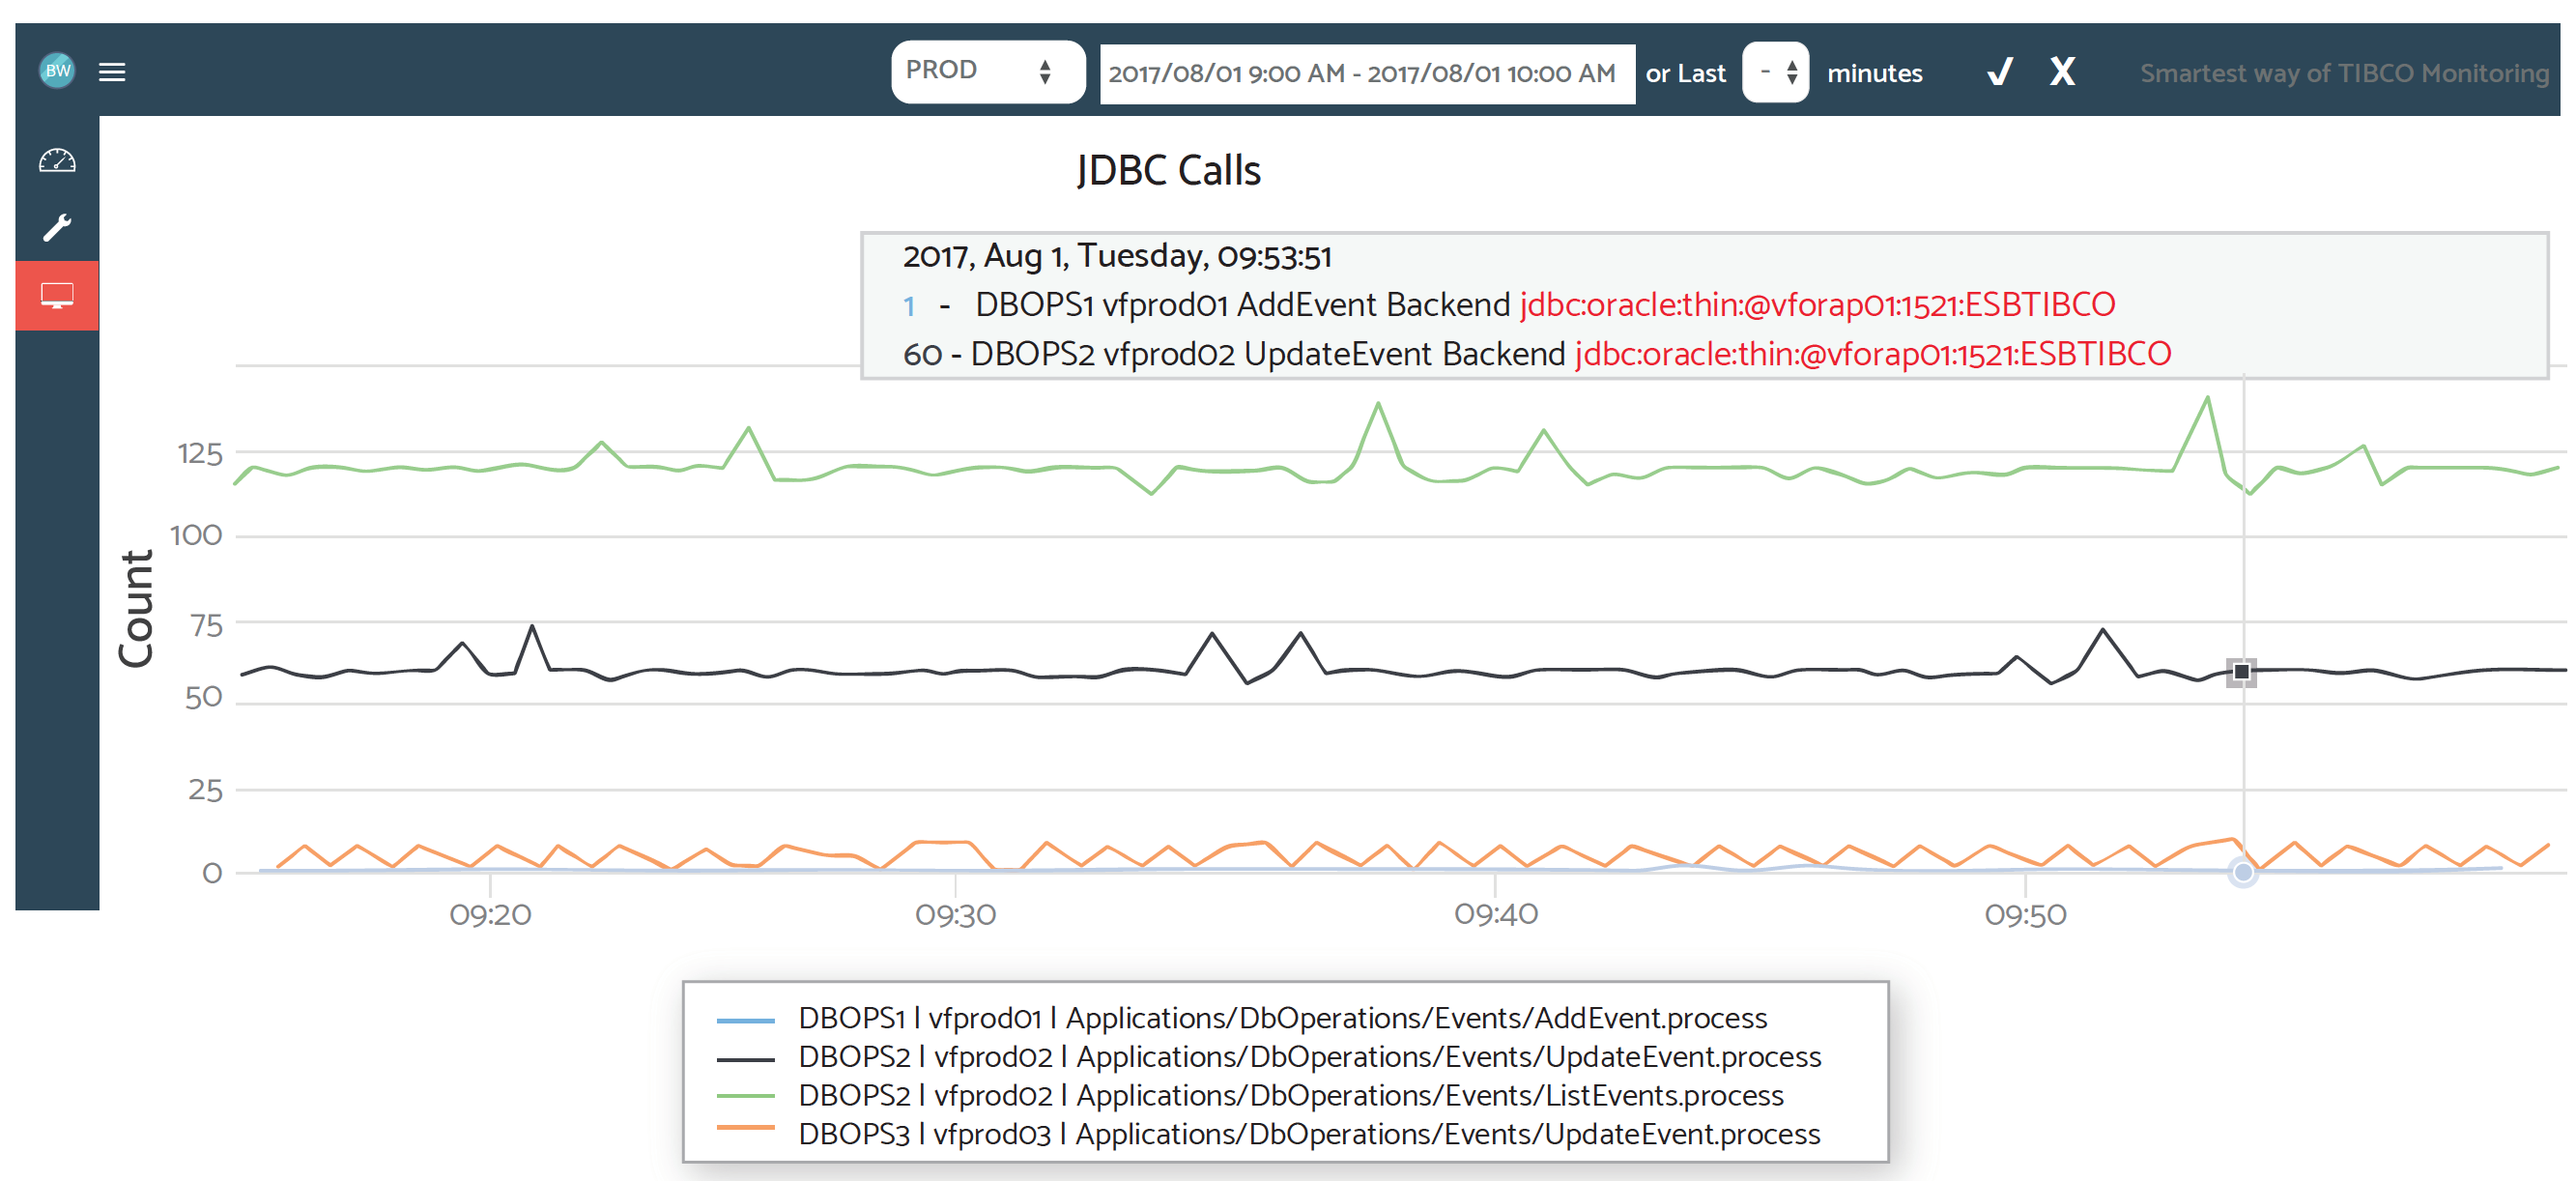Click the first jdbc:oracle connection link
The height and width of the screenshot is (1181, 2576).
click(x=1816, y=305)
